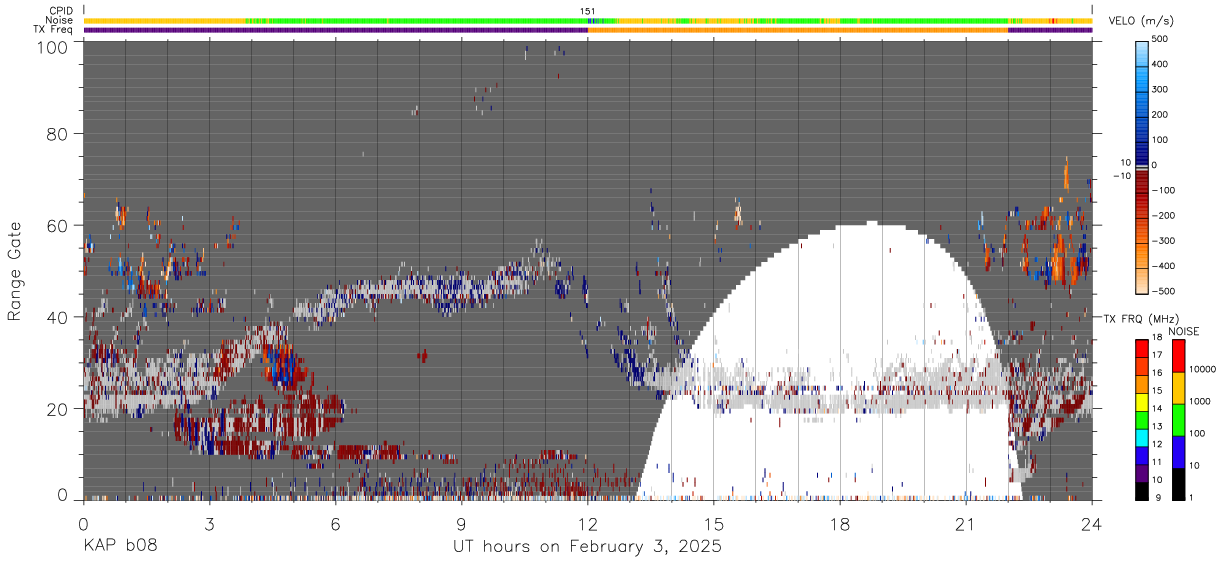Click the TX FRQ color scale bar
1228x567 pixels.
tap(1143, 419)
